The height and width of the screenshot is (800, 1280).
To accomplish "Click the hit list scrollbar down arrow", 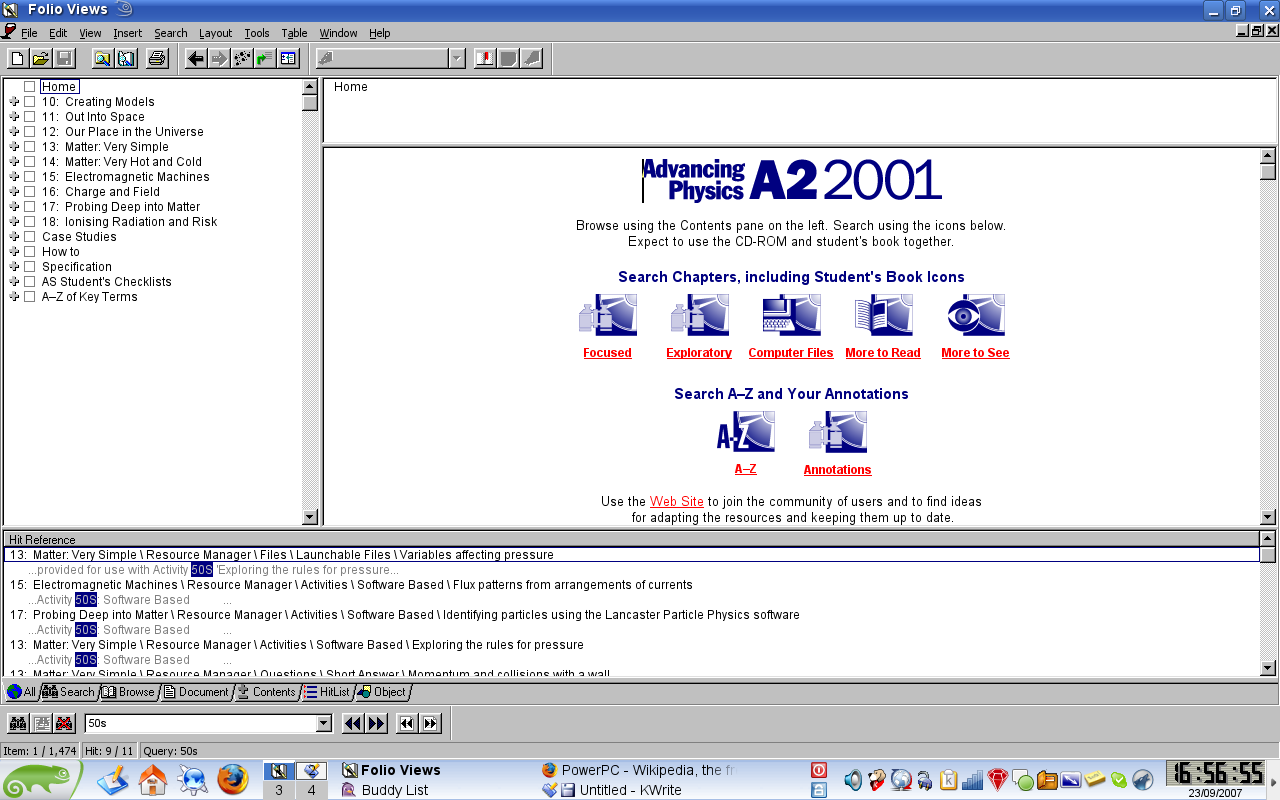I will pyautogui.click(x=1268, y=668).
